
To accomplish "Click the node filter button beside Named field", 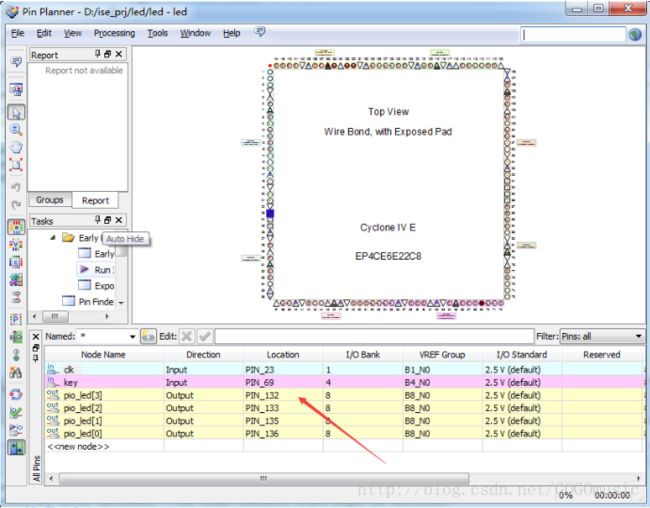I will (148, 336).
